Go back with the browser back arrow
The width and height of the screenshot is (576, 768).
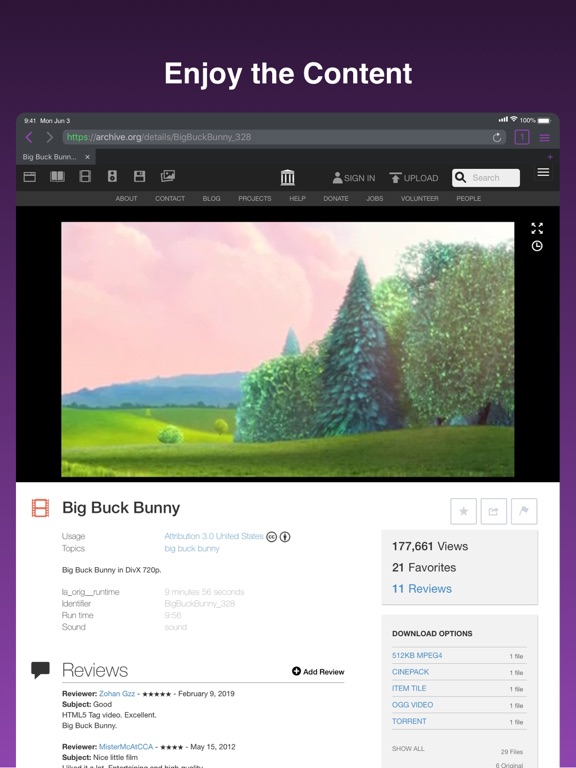click(29, 138)
